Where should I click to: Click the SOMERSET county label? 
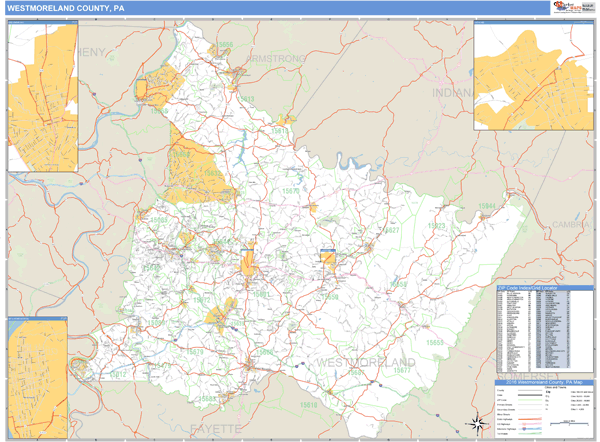pos(526,377)
